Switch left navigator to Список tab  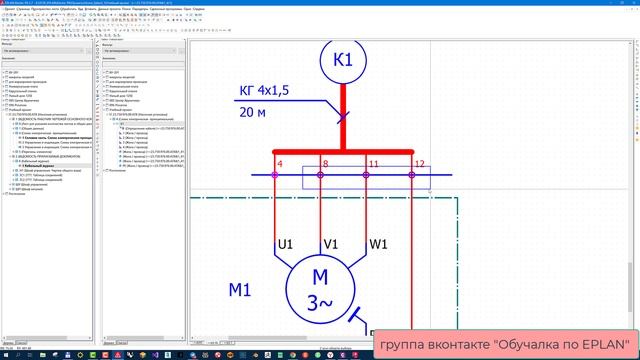coord(21,343)
